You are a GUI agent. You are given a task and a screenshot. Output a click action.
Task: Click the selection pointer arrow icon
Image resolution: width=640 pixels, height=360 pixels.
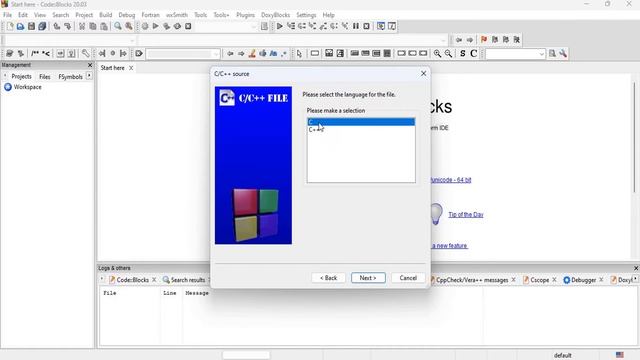[x=300, y=53]
